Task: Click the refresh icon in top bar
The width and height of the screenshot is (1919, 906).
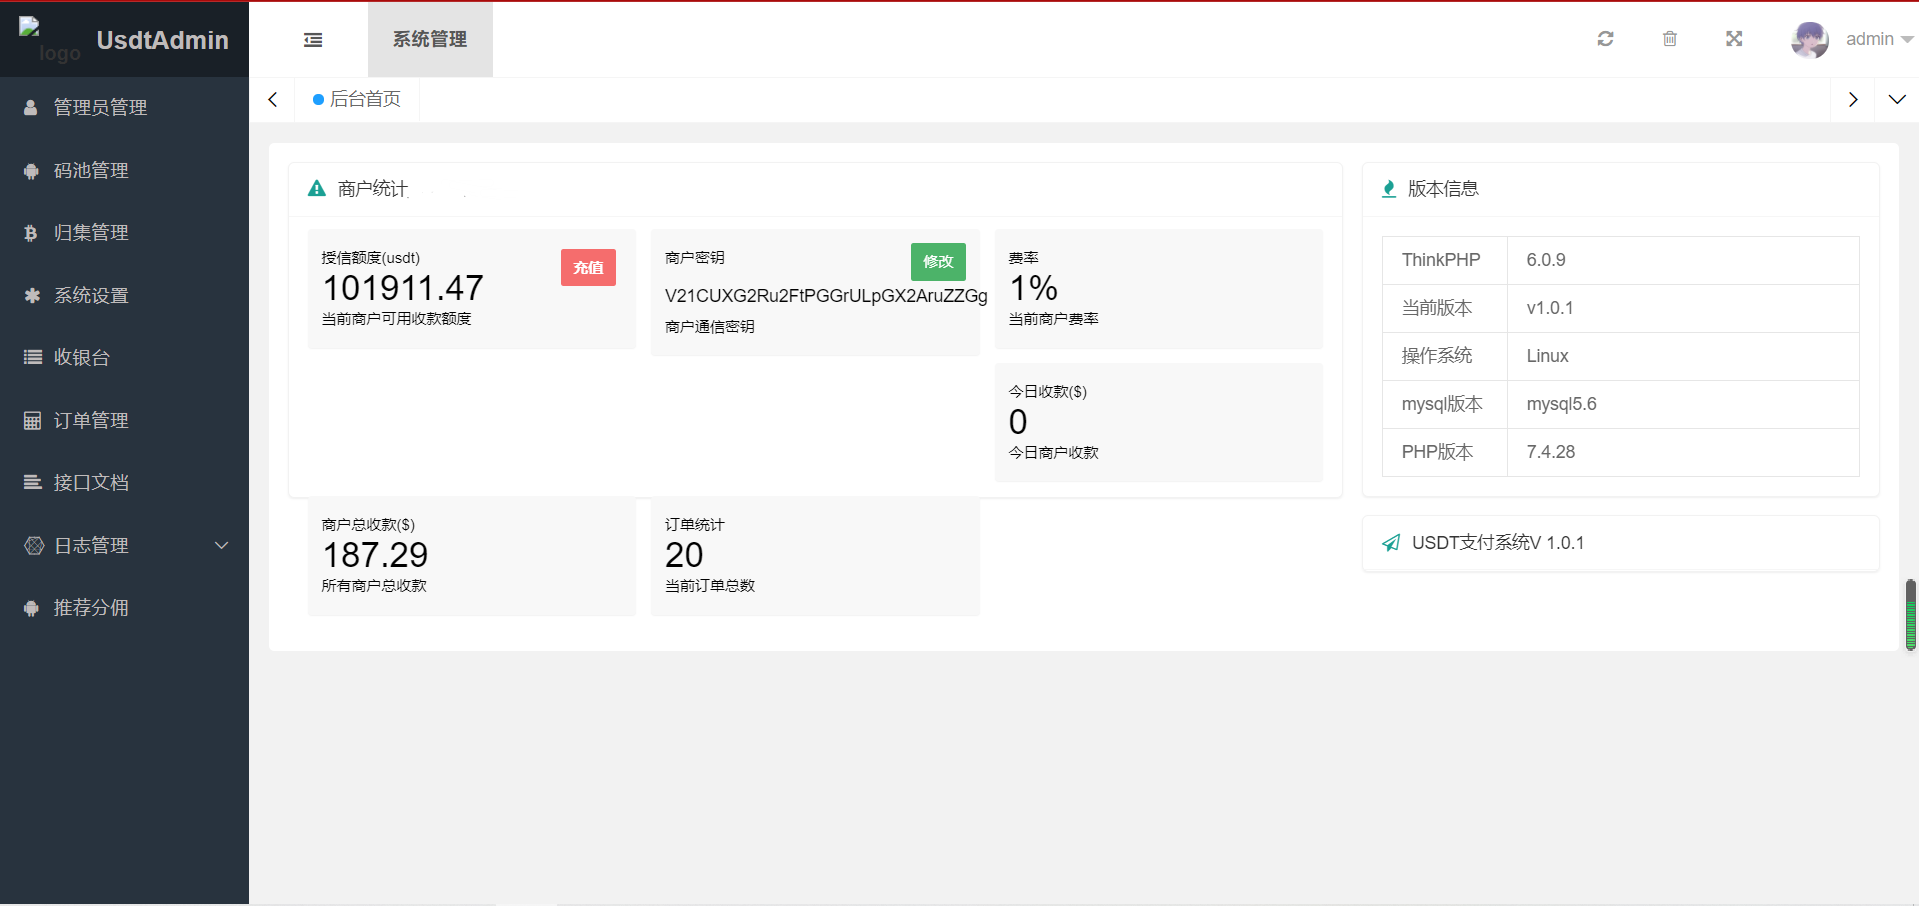Action: [x=1605, y=39]
